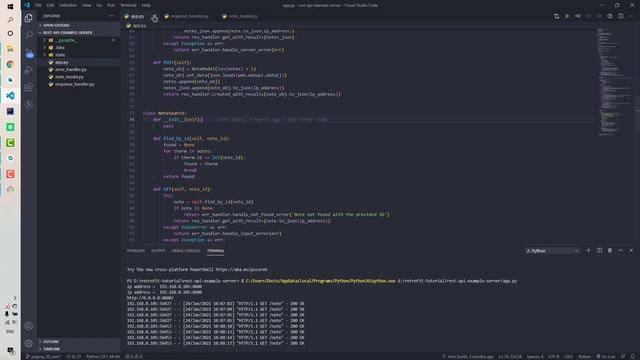The image size is (640, 360).
Task: Open the Run menu
Action: (x=111, y=5)
